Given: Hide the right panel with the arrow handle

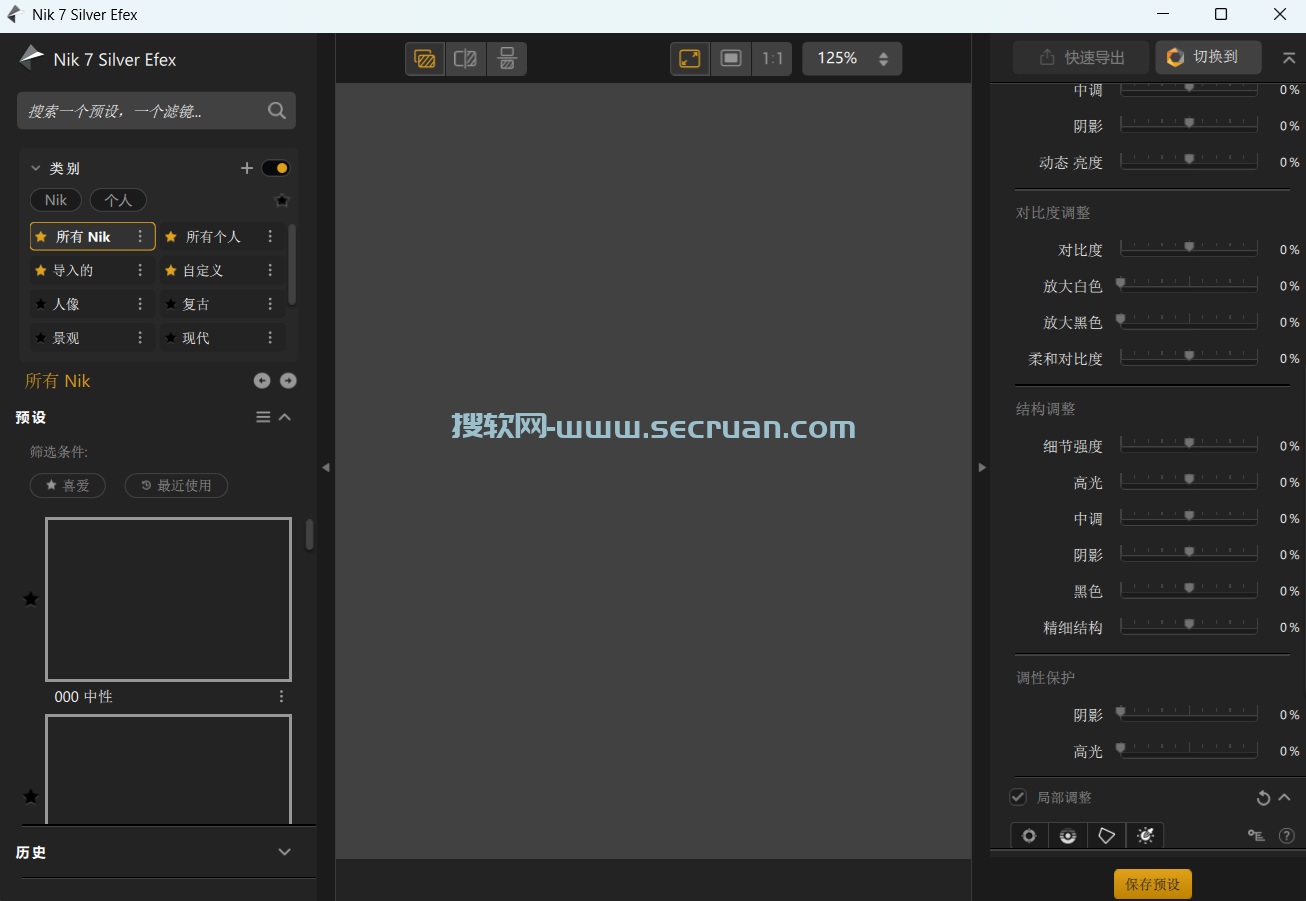Looking at the screenshot, I should [981, 467].
